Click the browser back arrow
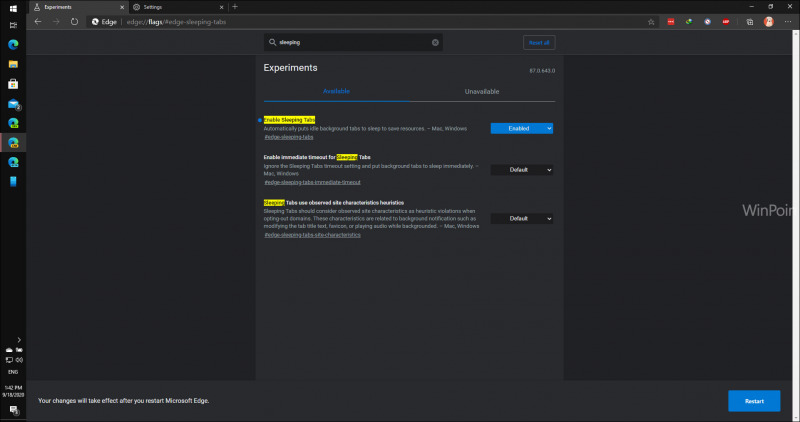 [x=38, y=22]
